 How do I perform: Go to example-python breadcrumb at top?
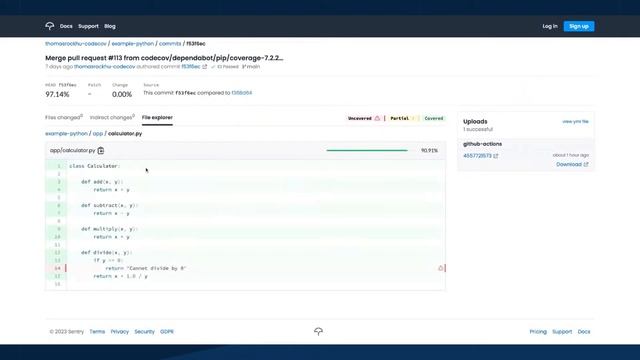(133, 44)
